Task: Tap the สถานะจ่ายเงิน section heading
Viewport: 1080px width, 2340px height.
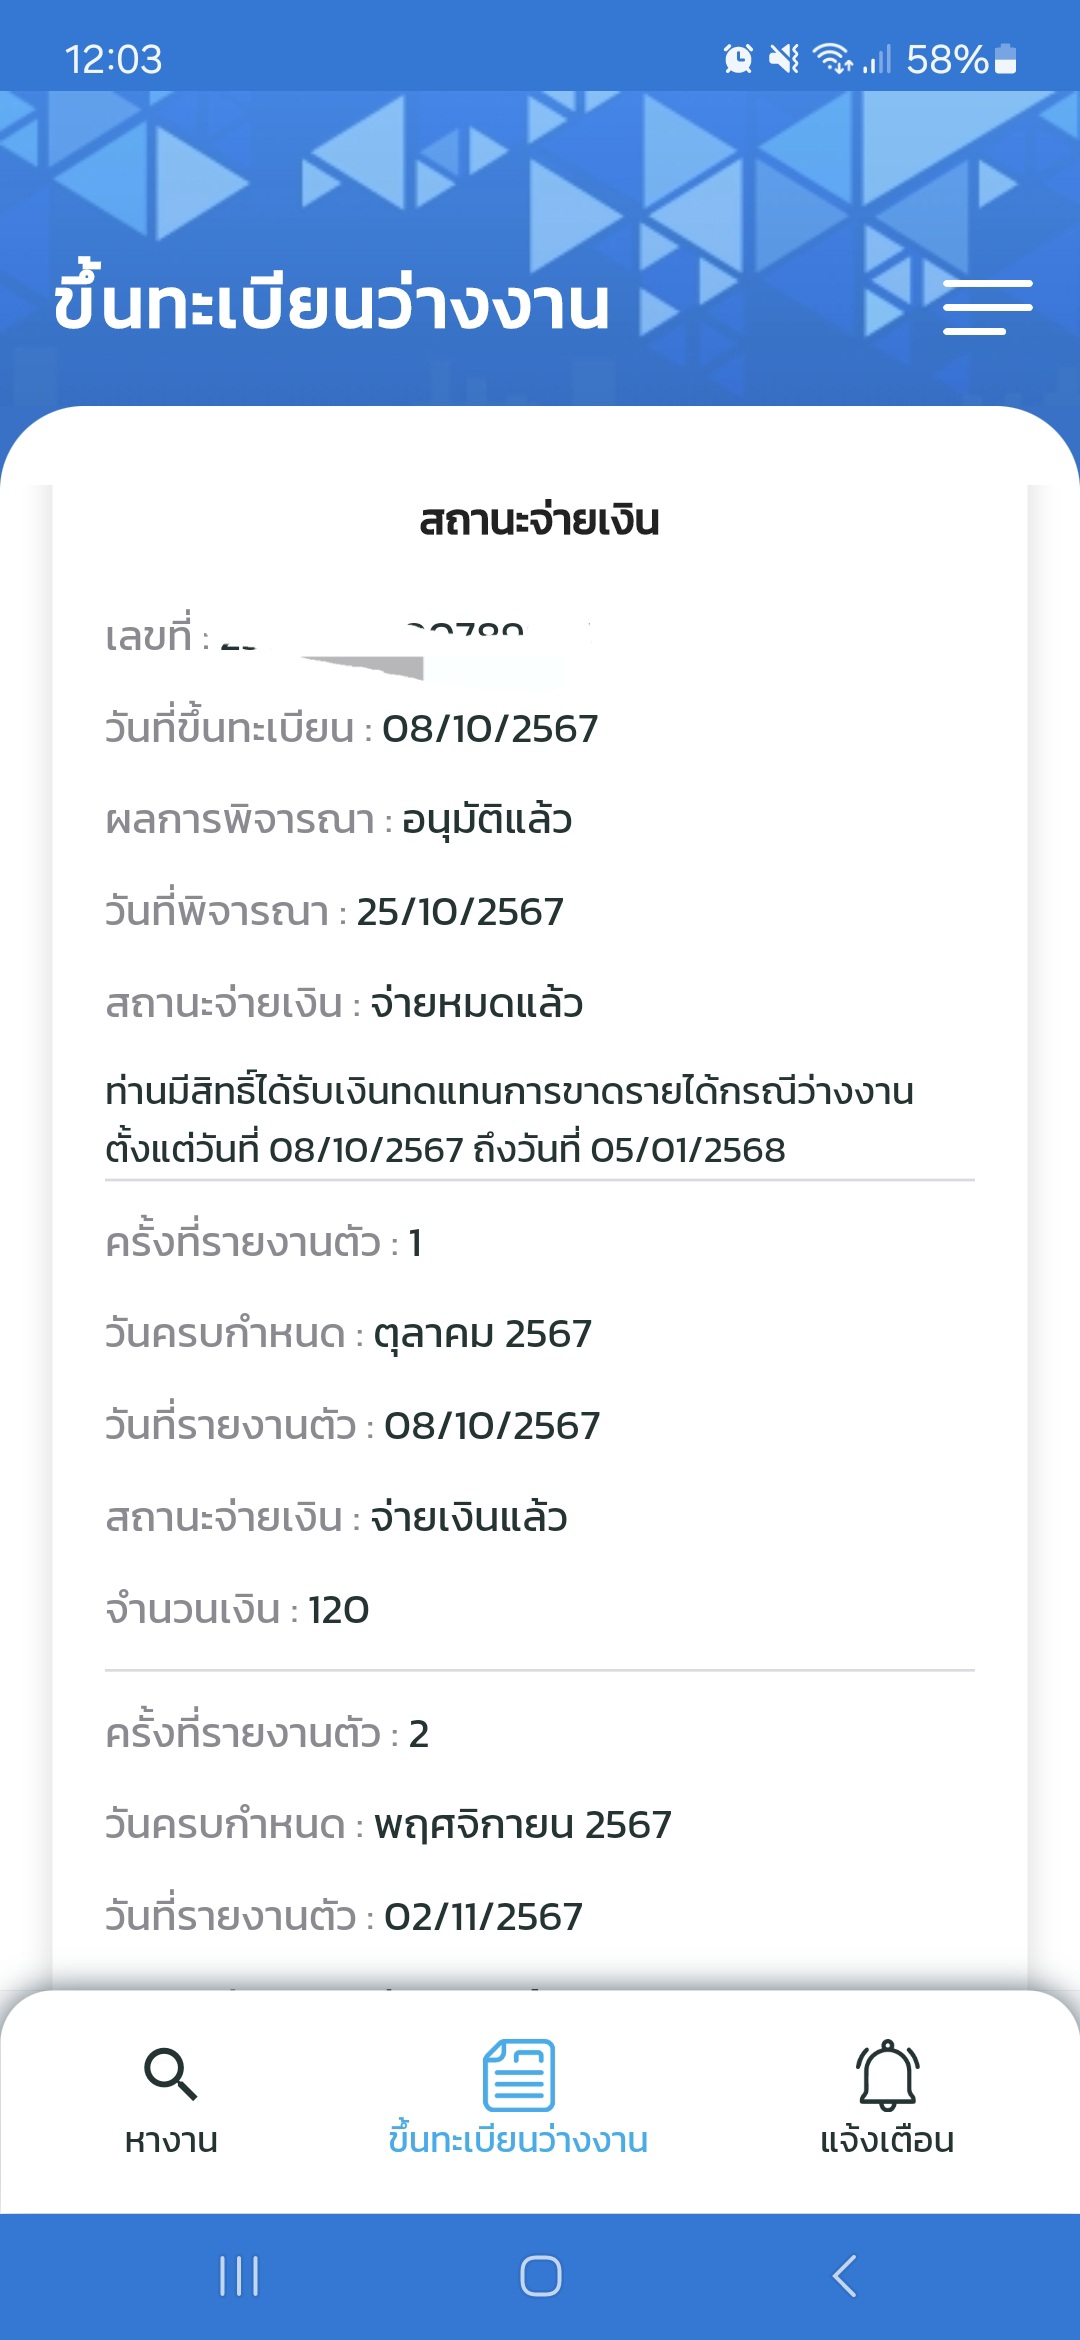Action: [540, 521]
